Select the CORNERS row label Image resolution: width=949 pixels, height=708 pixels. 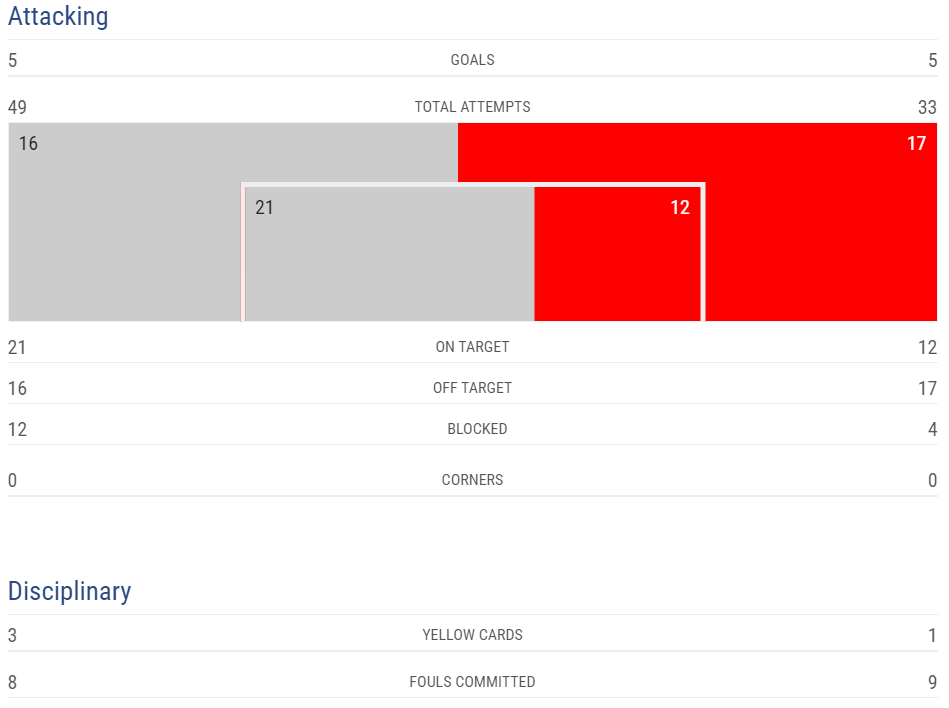(x=473, y=480)
